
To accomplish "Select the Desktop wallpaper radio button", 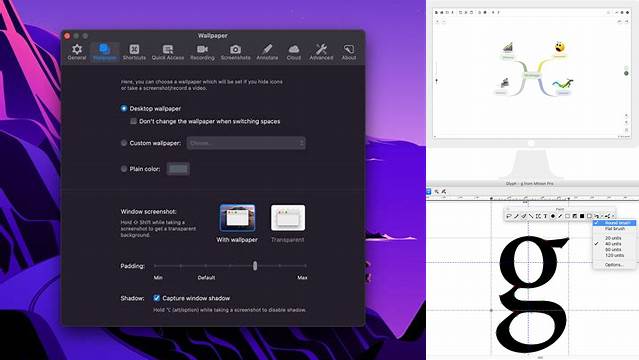I will (x=124, y=108).
